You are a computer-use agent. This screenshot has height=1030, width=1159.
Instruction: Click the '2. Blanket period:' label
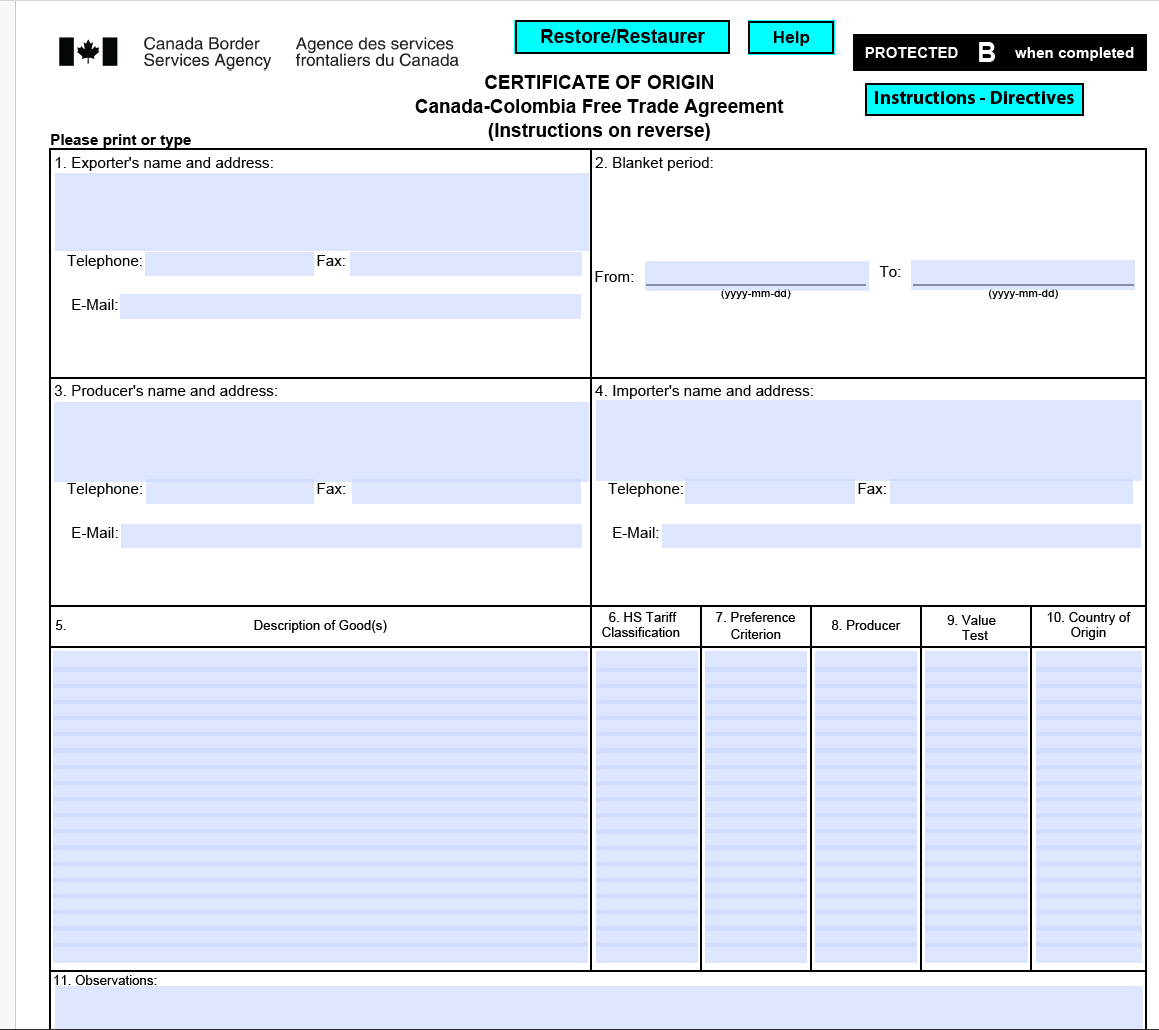click(x=654, y=163)
